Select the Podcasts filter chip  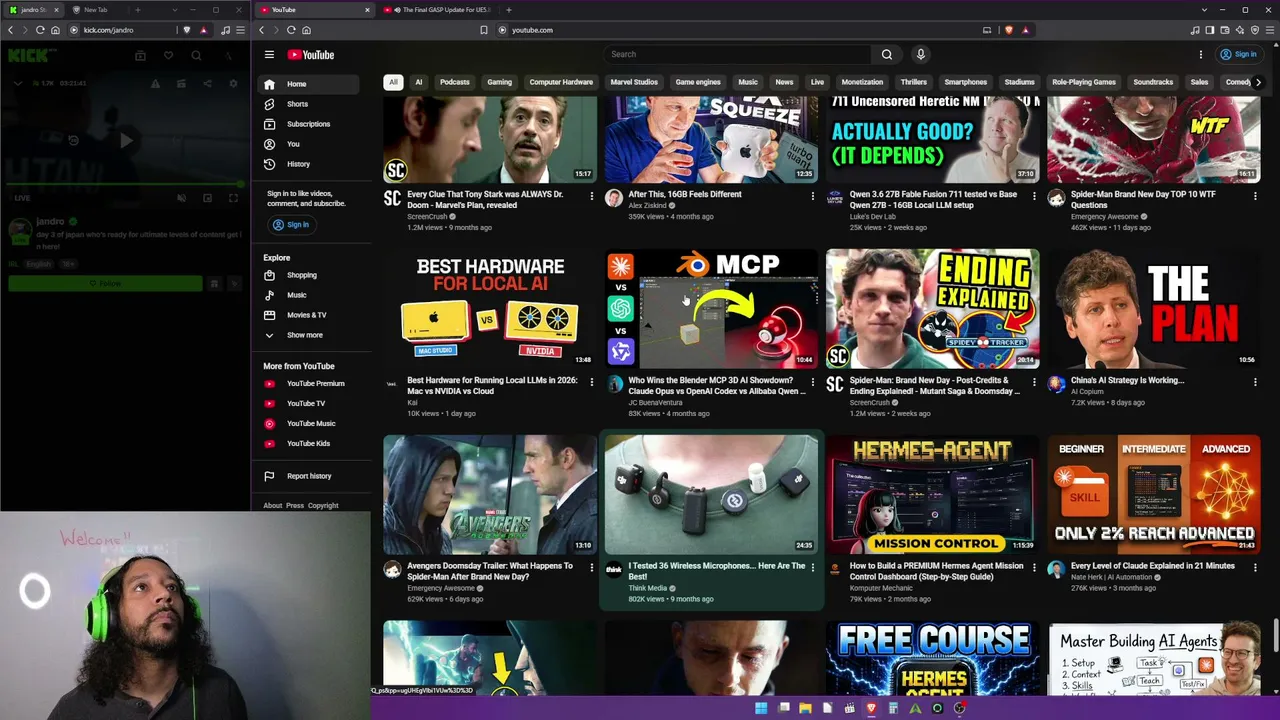point(454,82)
